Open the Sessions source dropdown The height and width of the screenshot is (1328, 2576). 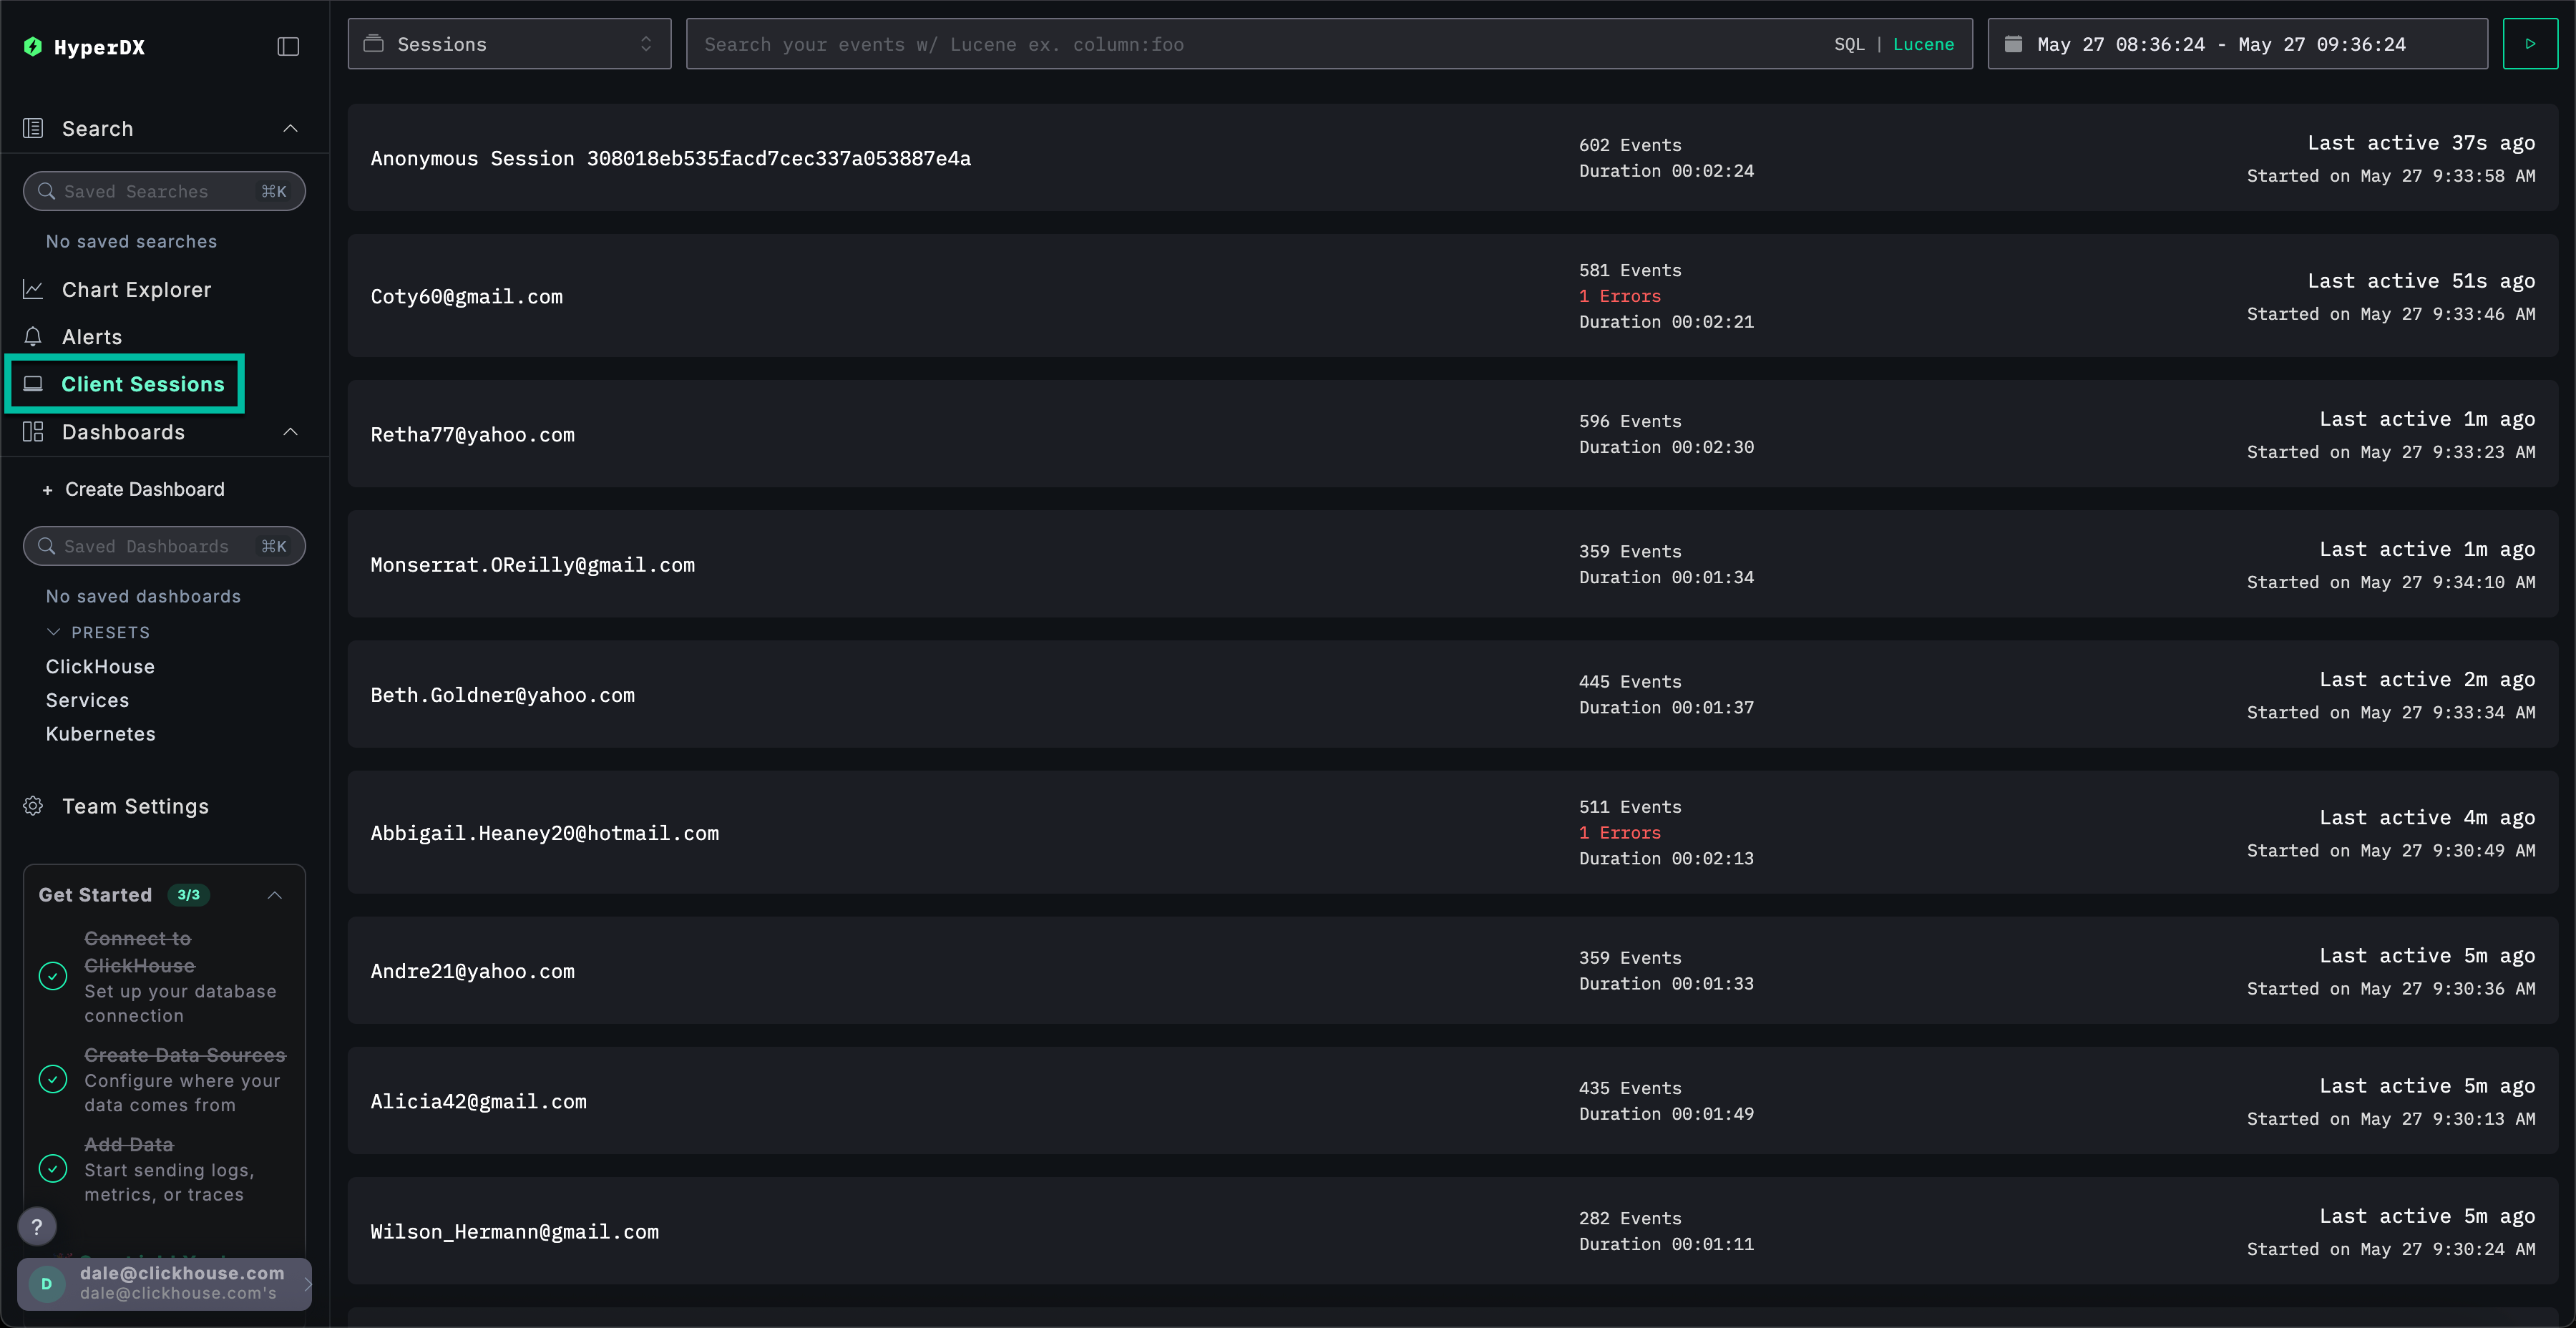(x=509, y=44)
